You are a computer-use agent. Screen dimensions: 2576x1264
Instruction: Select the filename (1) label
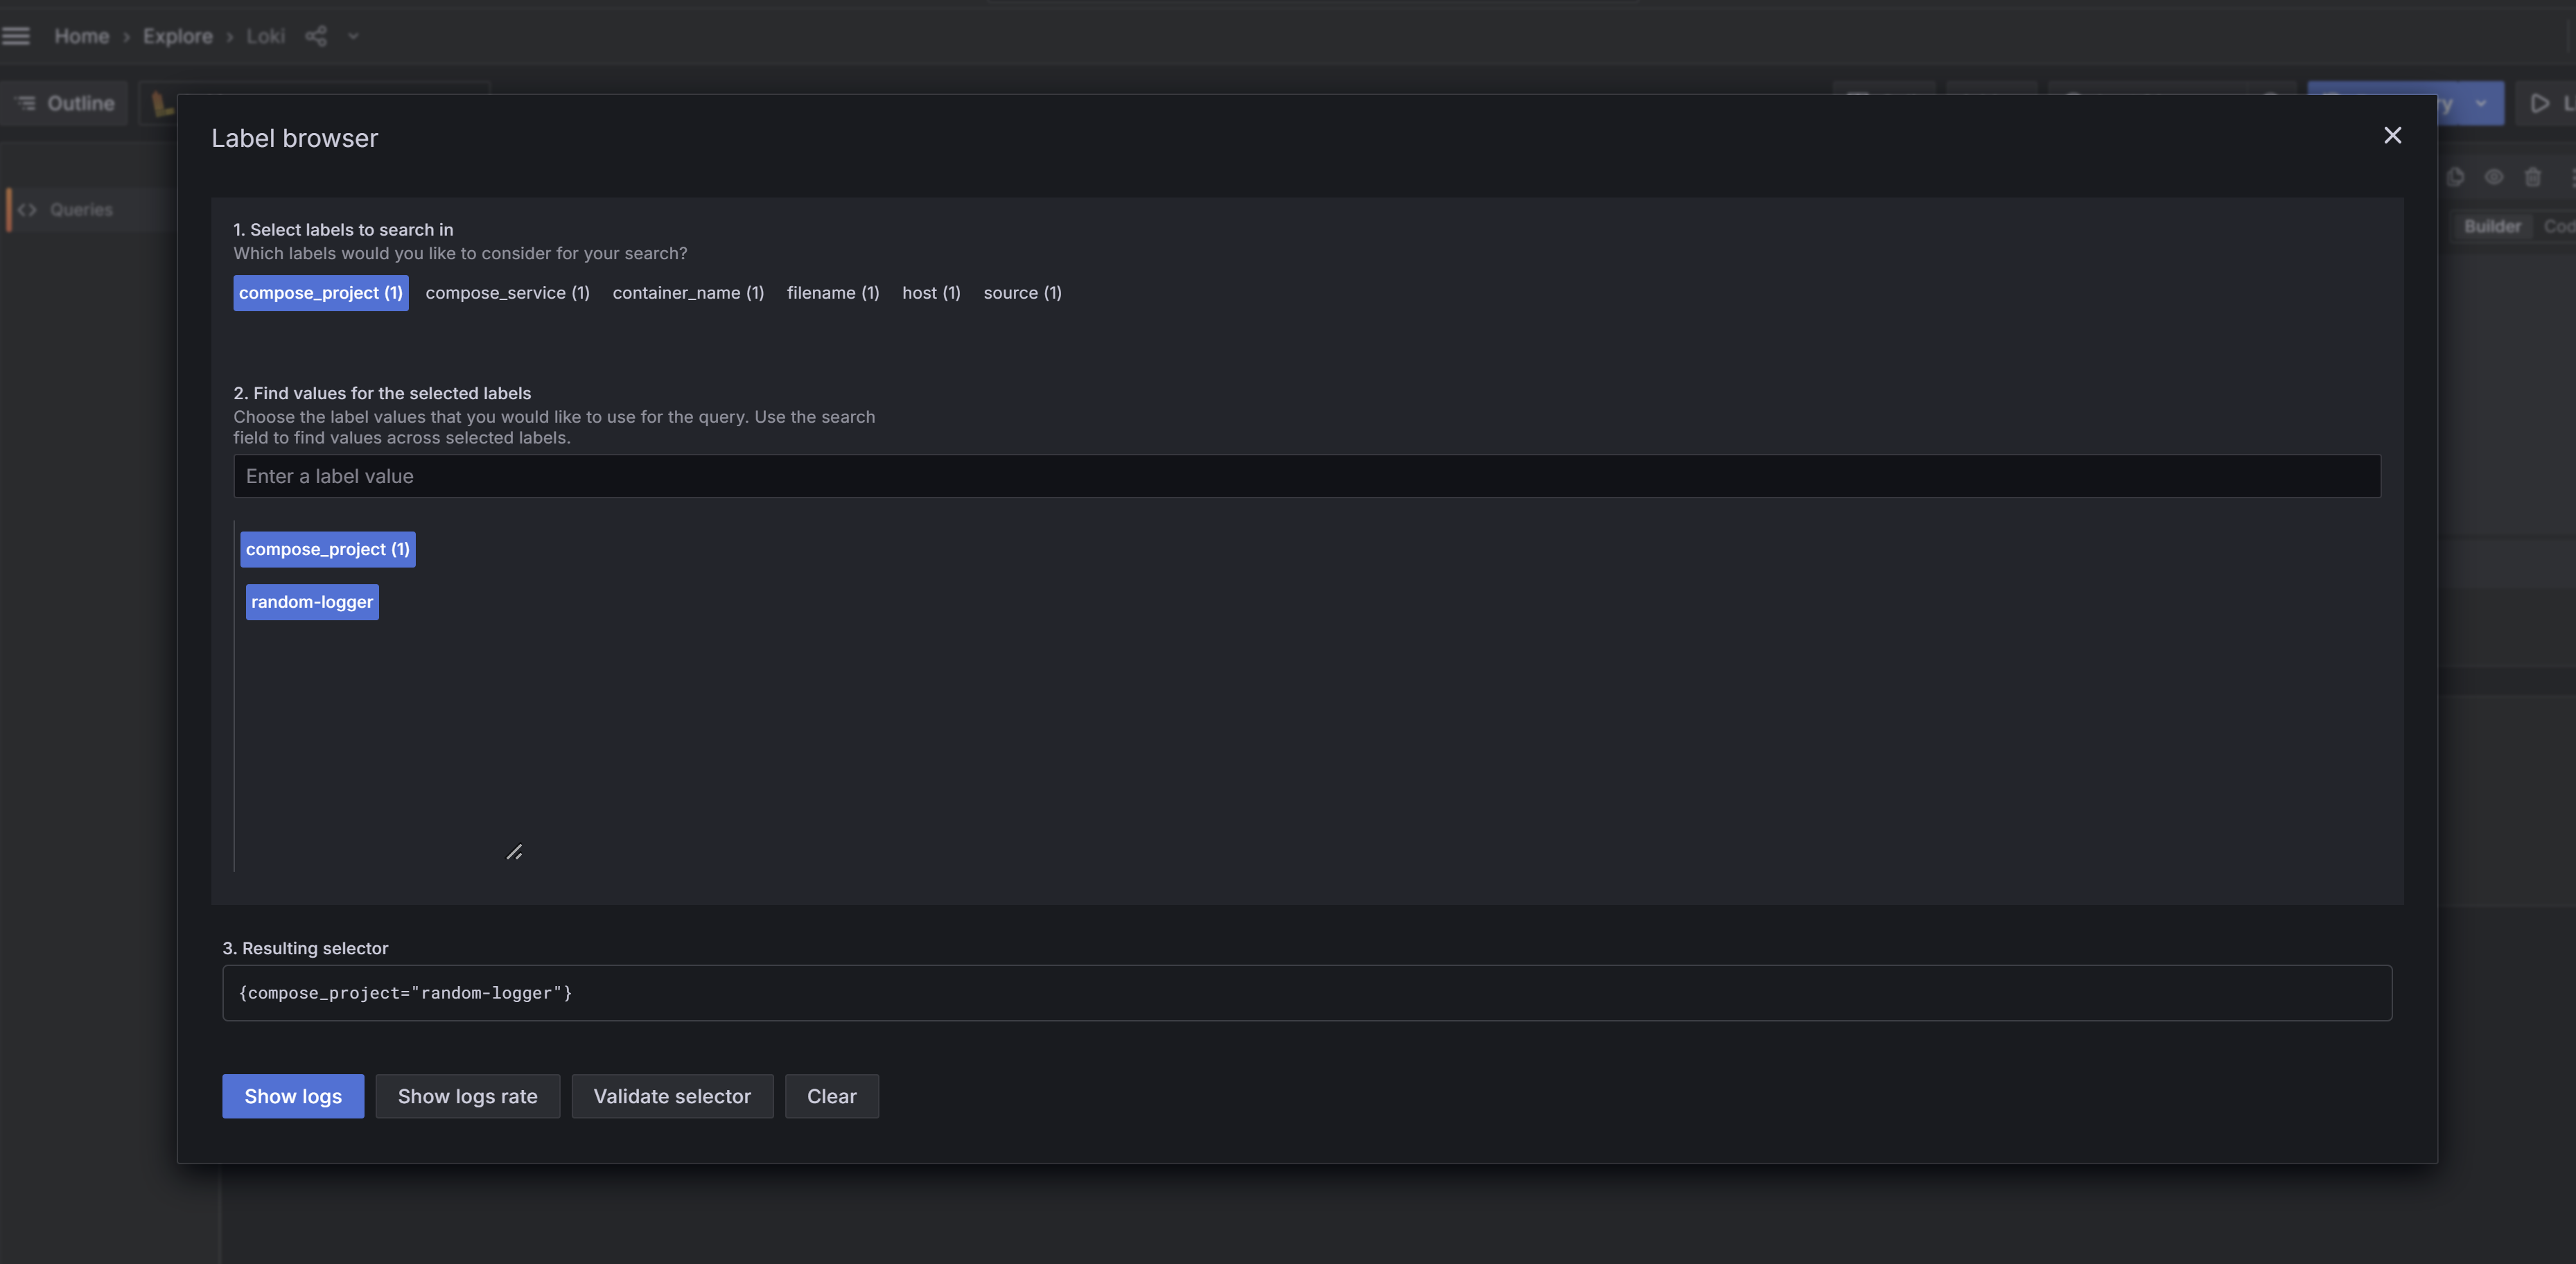click(x=833, y=293)
